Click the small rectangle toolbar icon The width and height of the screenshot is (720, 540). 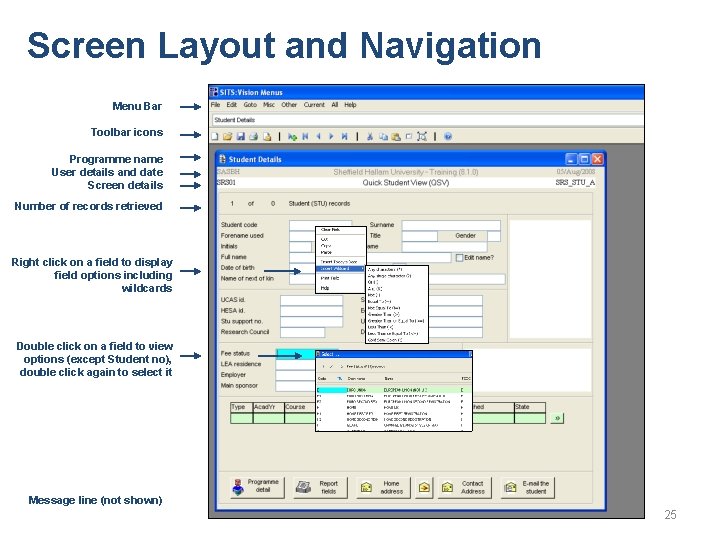pyautogui.click(x=409, y=136)
